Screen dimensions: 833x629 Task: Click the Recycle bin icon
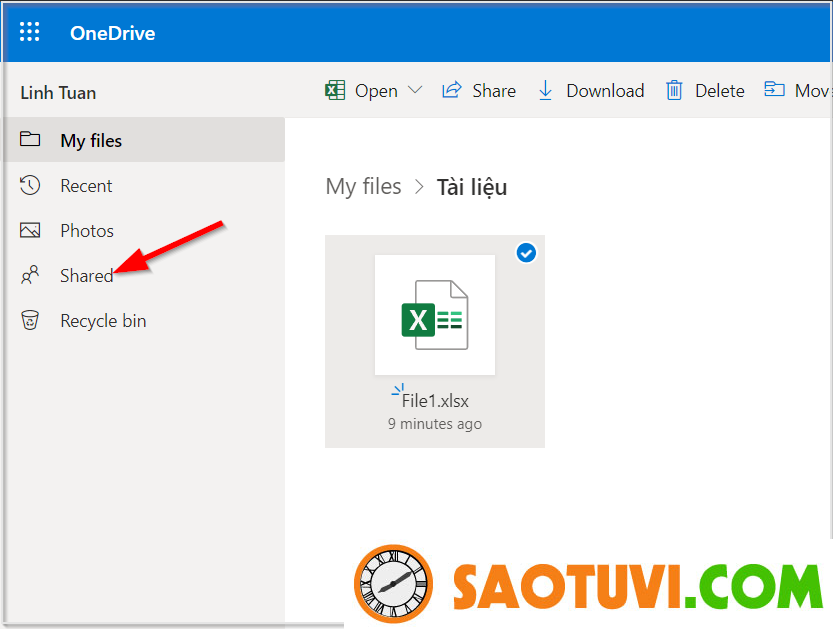[30, 321]
